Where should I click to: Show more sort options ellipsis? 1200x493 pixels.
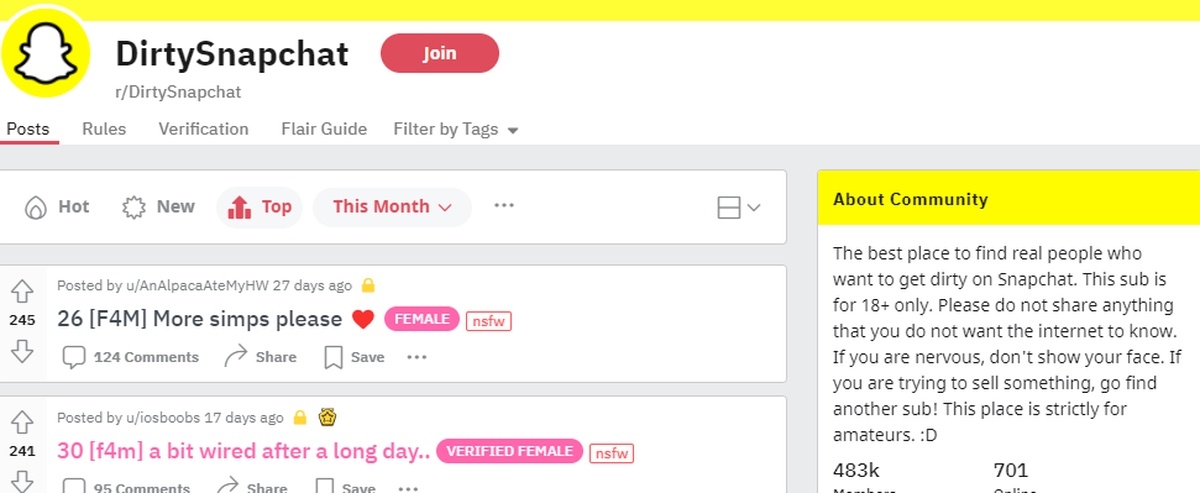504,206
